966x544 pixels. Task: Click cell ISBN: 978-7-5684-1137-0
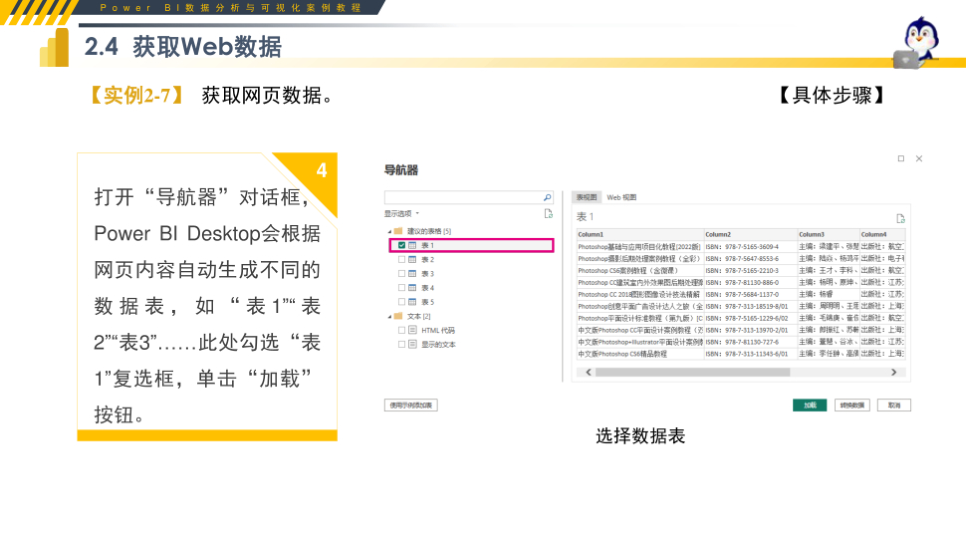tap(750, 294)
